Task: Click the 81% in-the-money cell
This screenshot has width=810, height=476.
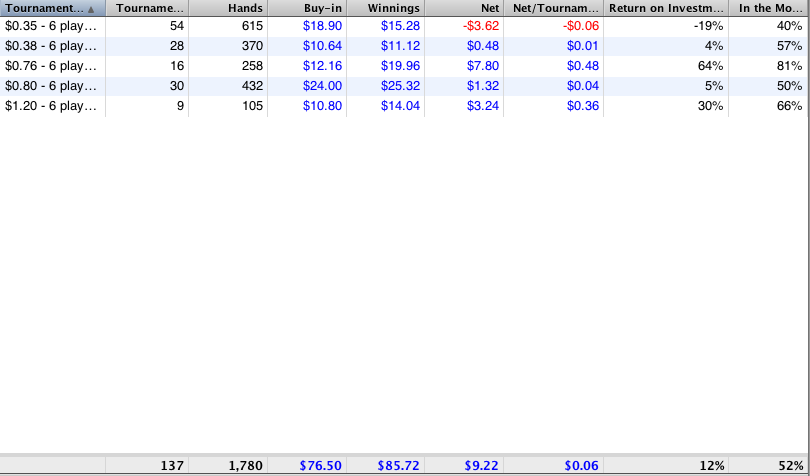Action: point(789,66)
